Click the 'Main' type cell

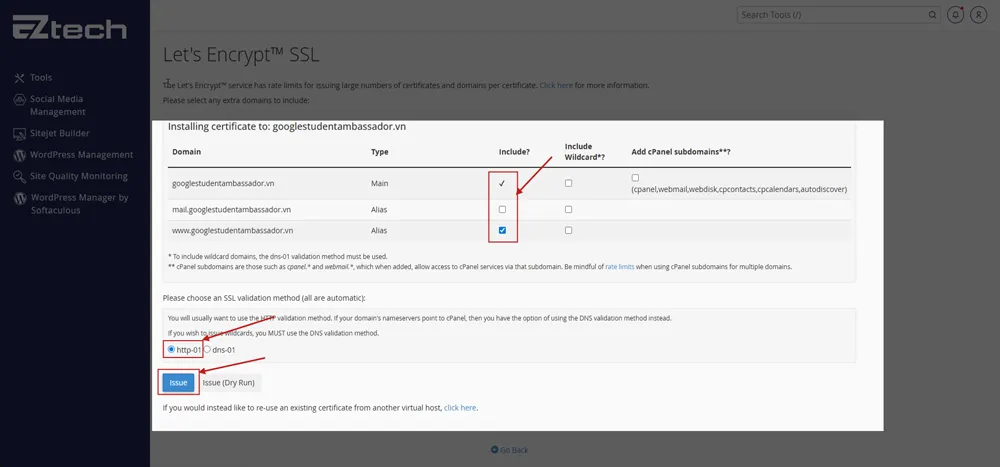pyautogui.click(x=379, y=183)
